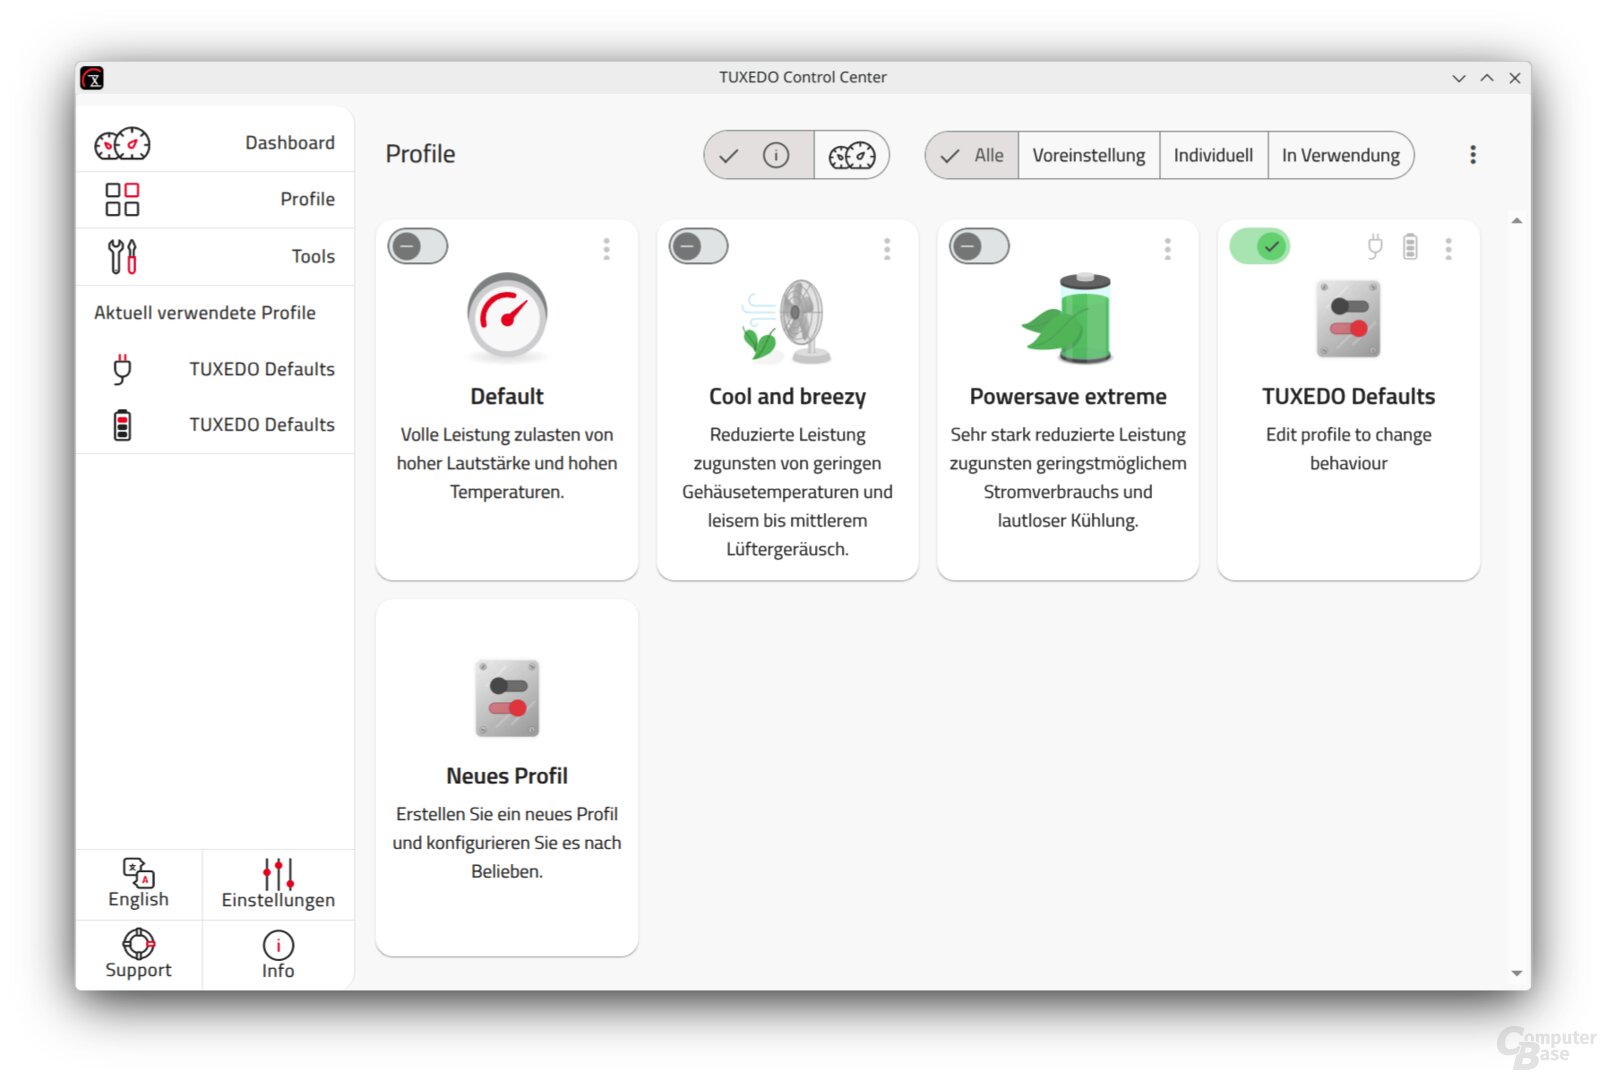Click the Powersave extreme card title
The height and width of the screenshot is (1080, 1607).
coord(1068,397)
